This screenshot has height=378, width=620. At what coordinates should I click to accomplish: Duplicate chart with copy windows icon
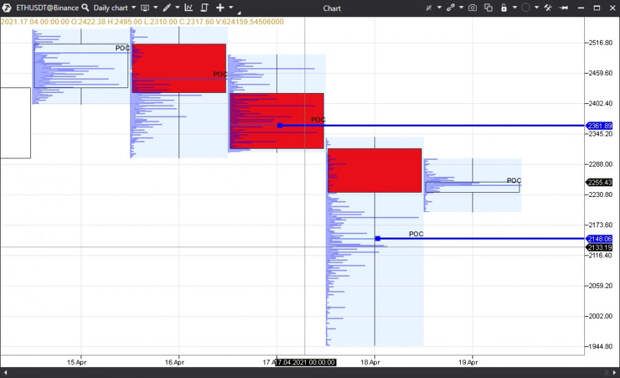pos(488,8)
